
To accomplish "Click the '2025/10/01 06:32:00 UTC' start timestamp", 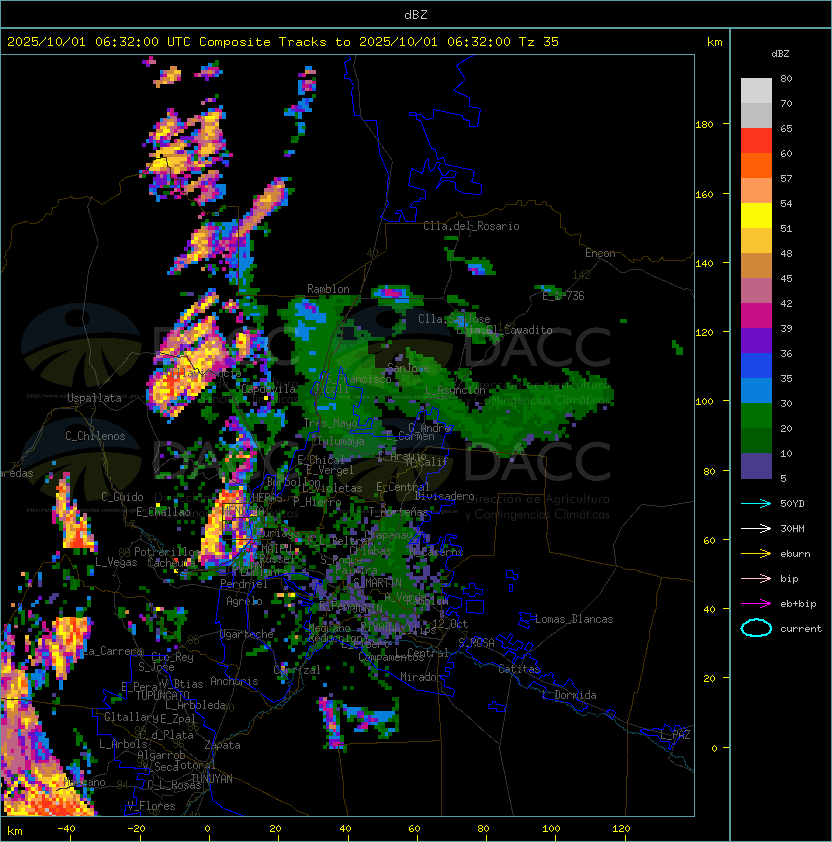I will click(x=99, y=42).
